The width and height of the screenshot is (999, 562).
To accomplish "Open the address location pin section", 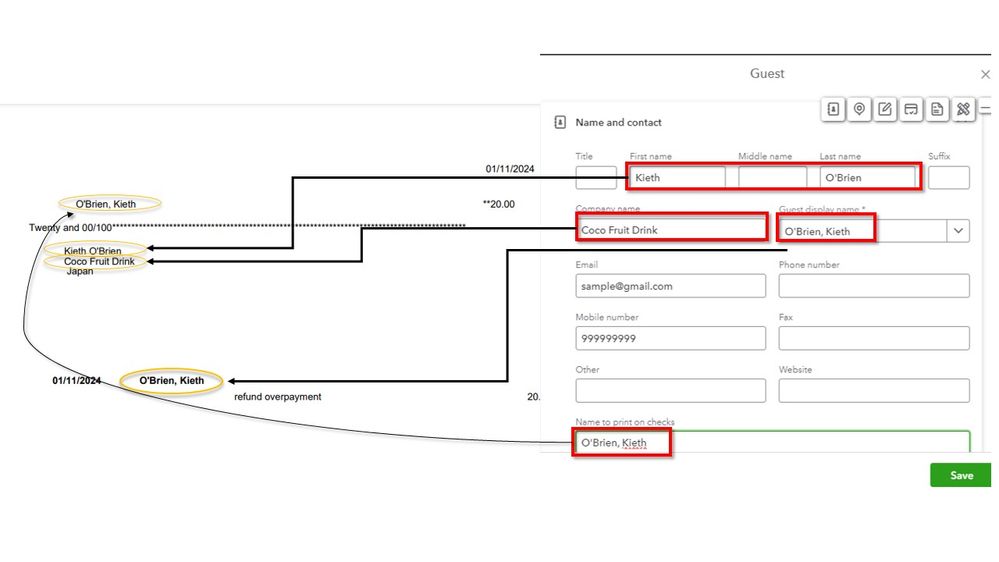I will coord(859,109).
